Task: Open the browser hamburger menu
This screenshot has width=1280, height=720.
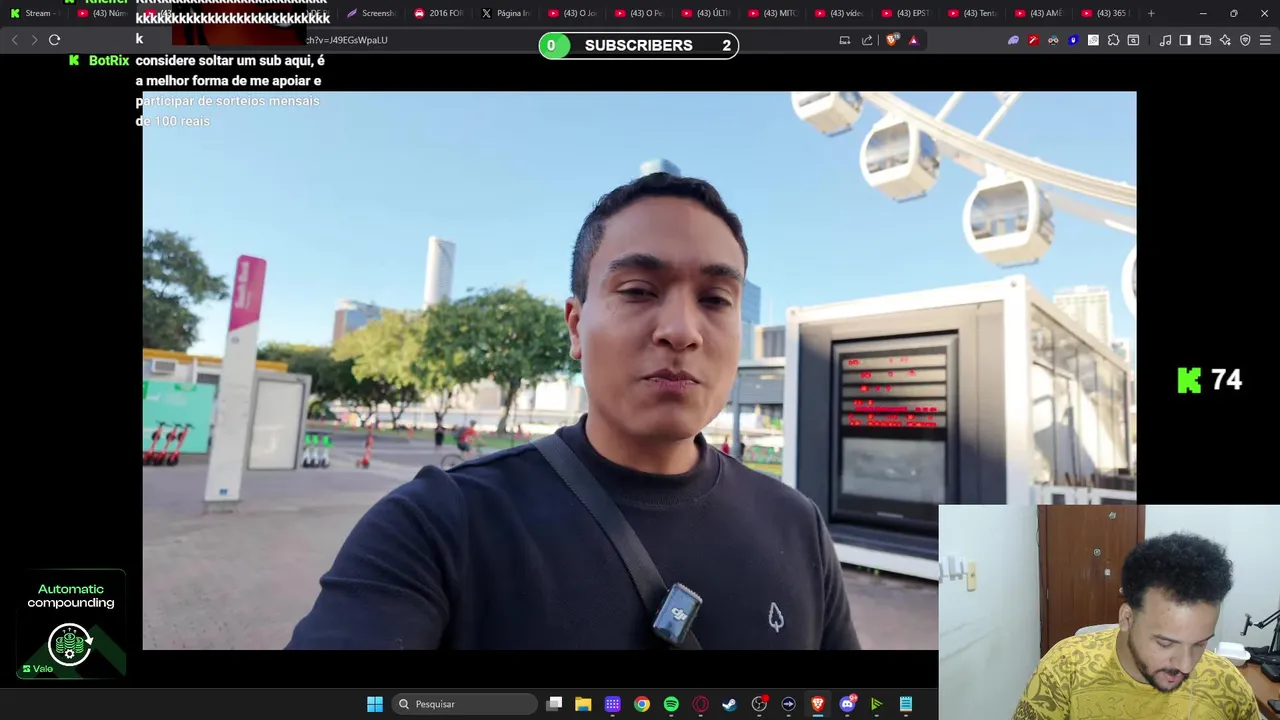Action: click(x=1265, y=40)
